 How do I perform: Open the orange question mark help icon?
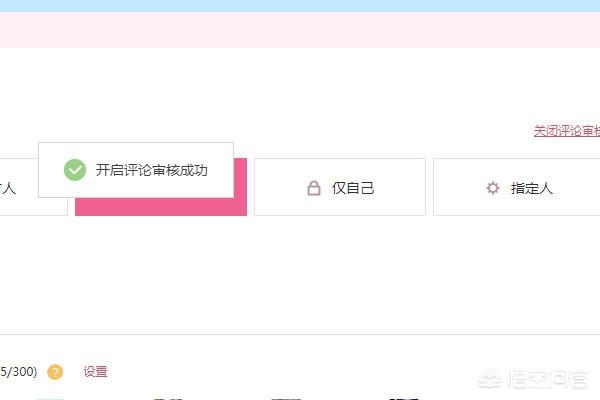55,372
